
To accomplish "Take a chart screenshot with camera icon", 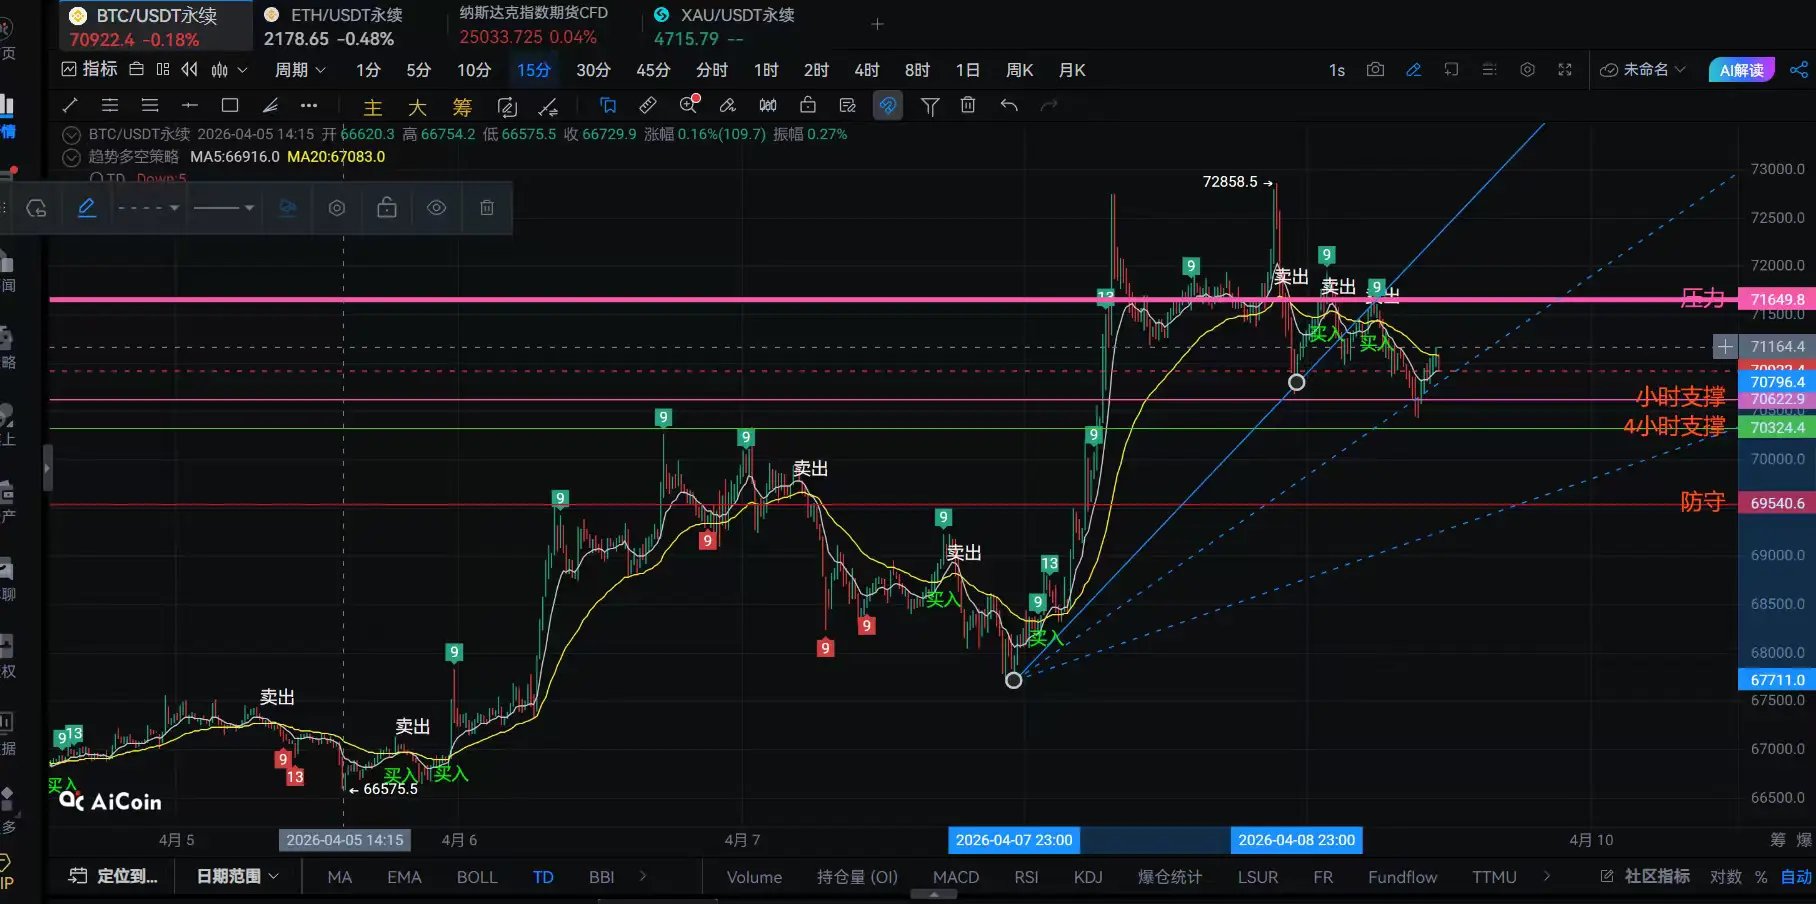I will (x=1376, y=70).
